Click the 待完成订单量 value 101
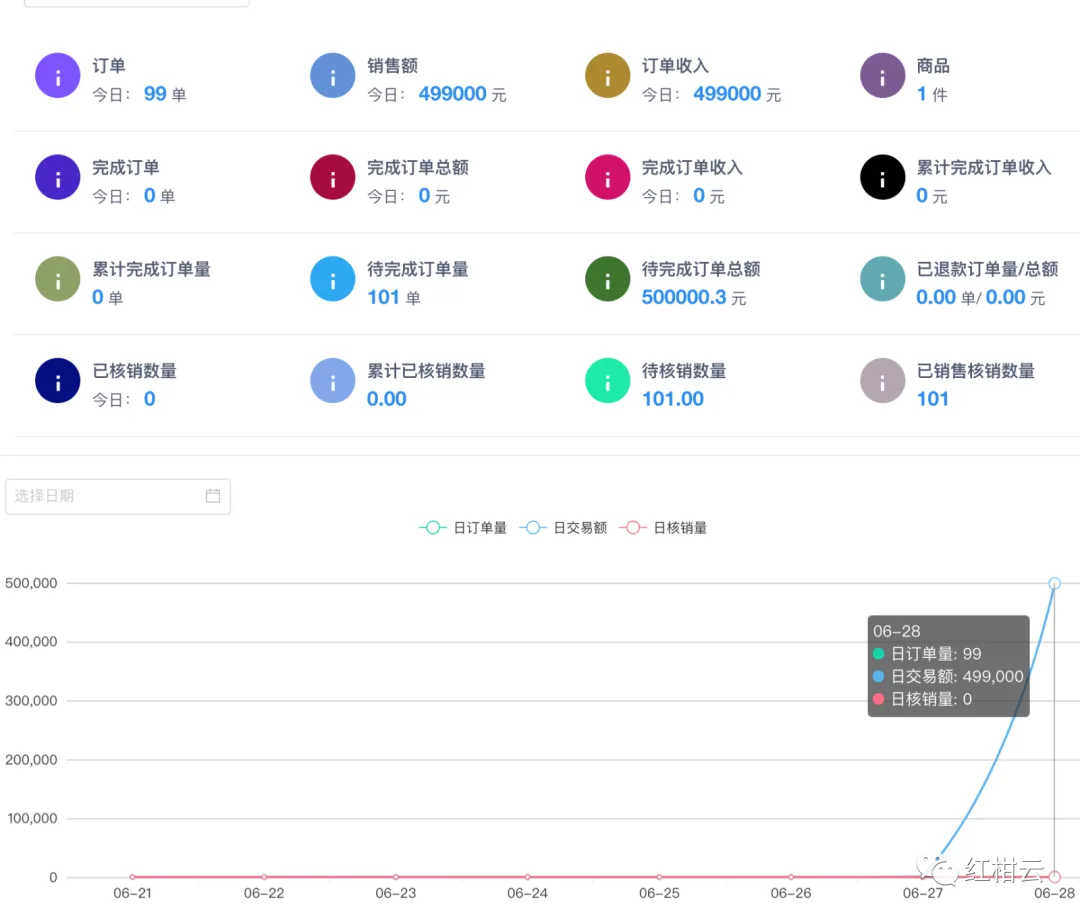Screen dimensions: 1080x918 [384, 297]
